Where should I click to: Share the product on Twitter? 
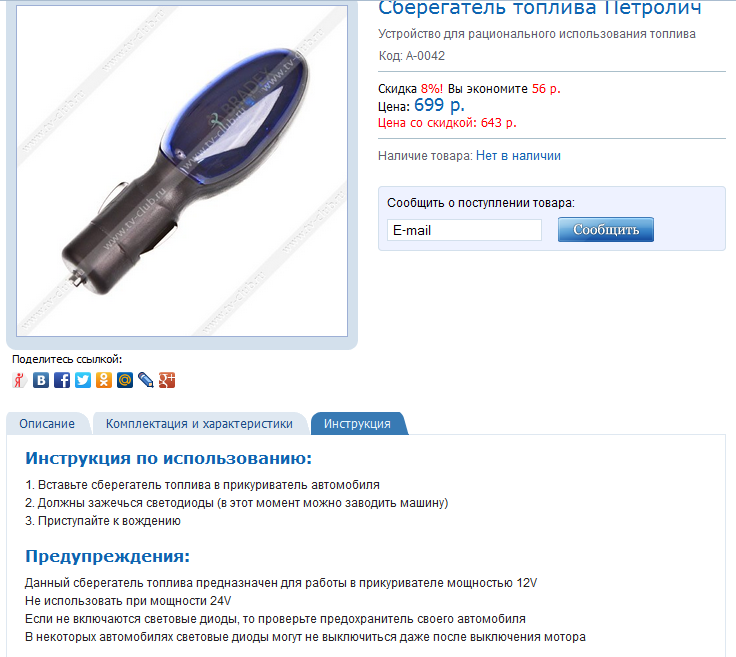click(x=83, y=380)
